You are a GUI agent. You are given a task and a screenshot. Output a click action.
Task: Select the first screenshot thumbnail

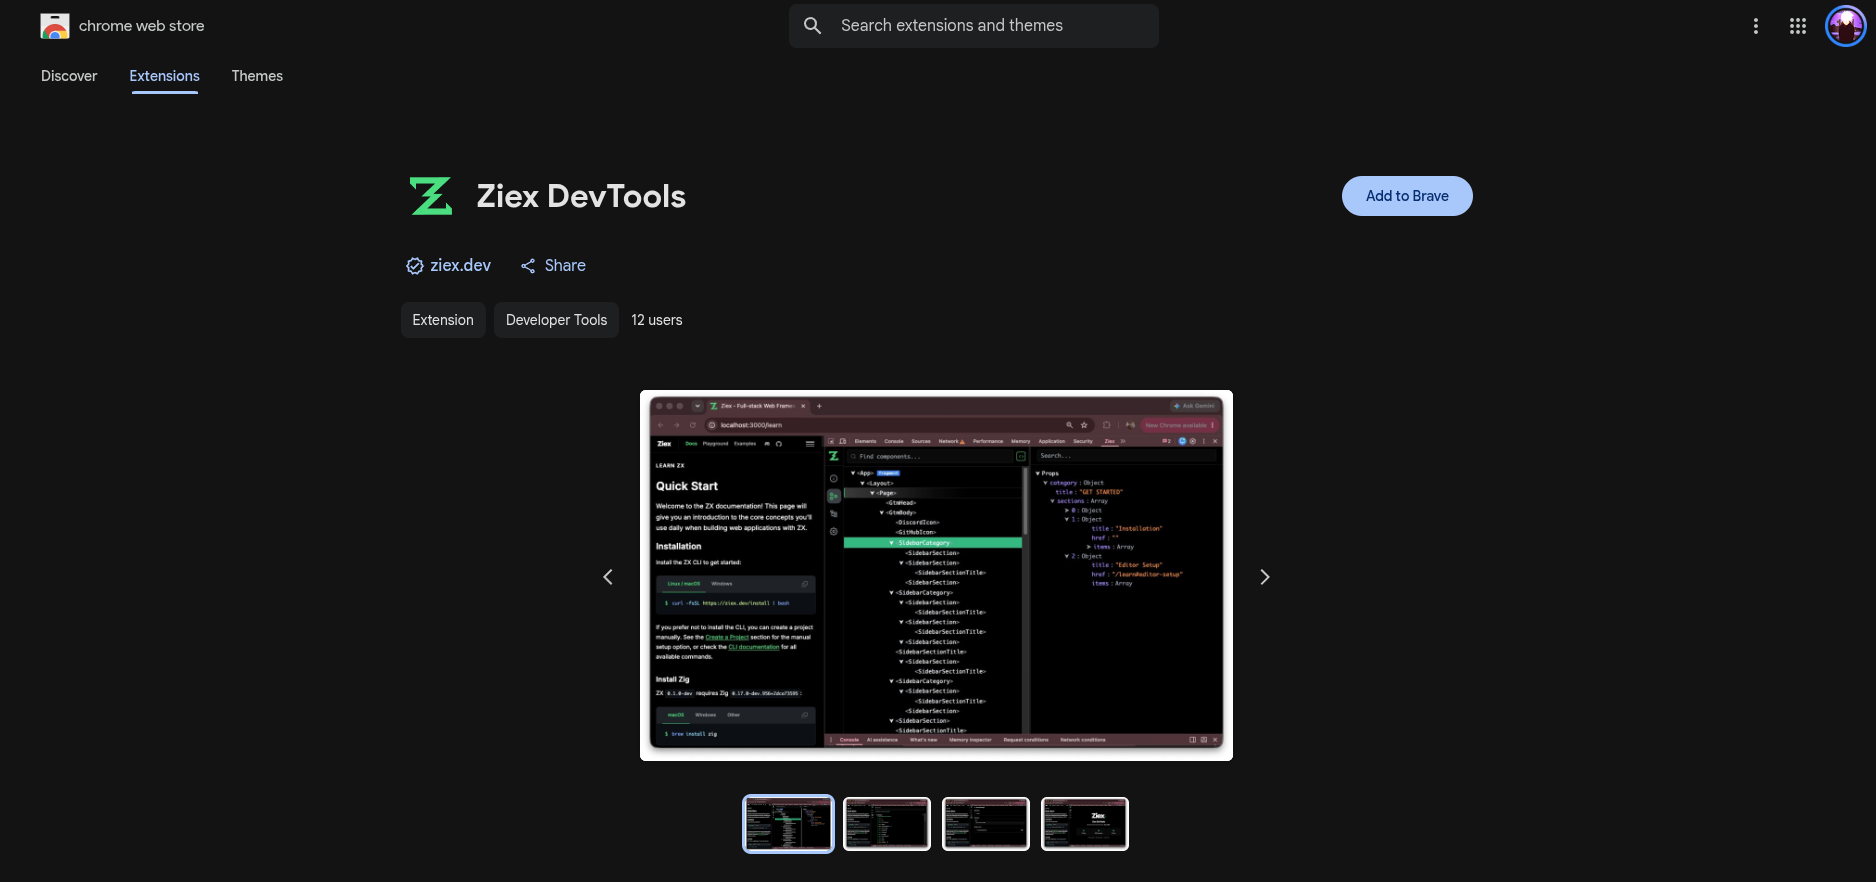[x=788, y=824]
